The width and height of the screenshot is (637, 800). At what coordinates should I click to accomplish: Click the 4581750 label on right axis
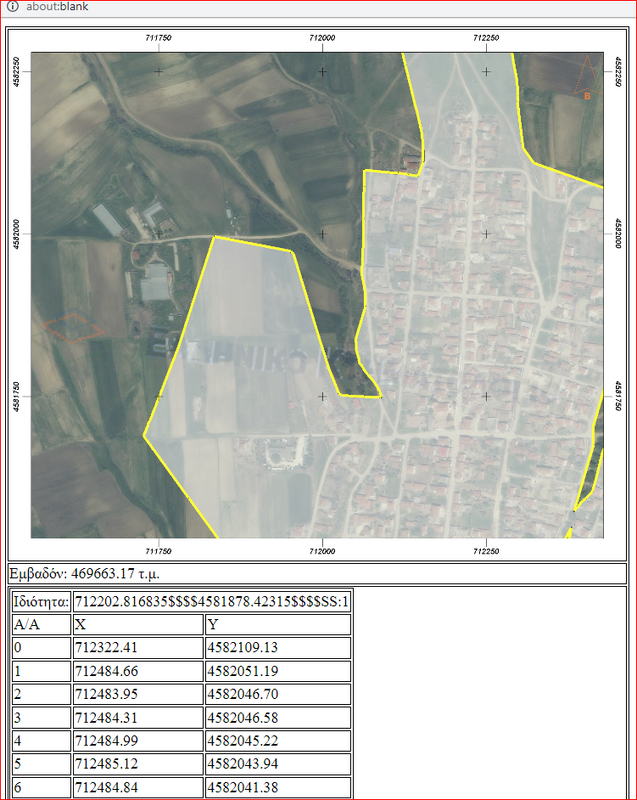(617, 397)
